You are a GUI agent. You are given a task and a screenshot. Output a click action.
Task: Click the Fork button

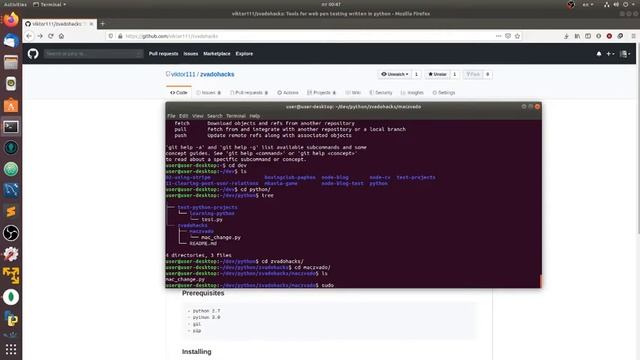pos(473,74)
